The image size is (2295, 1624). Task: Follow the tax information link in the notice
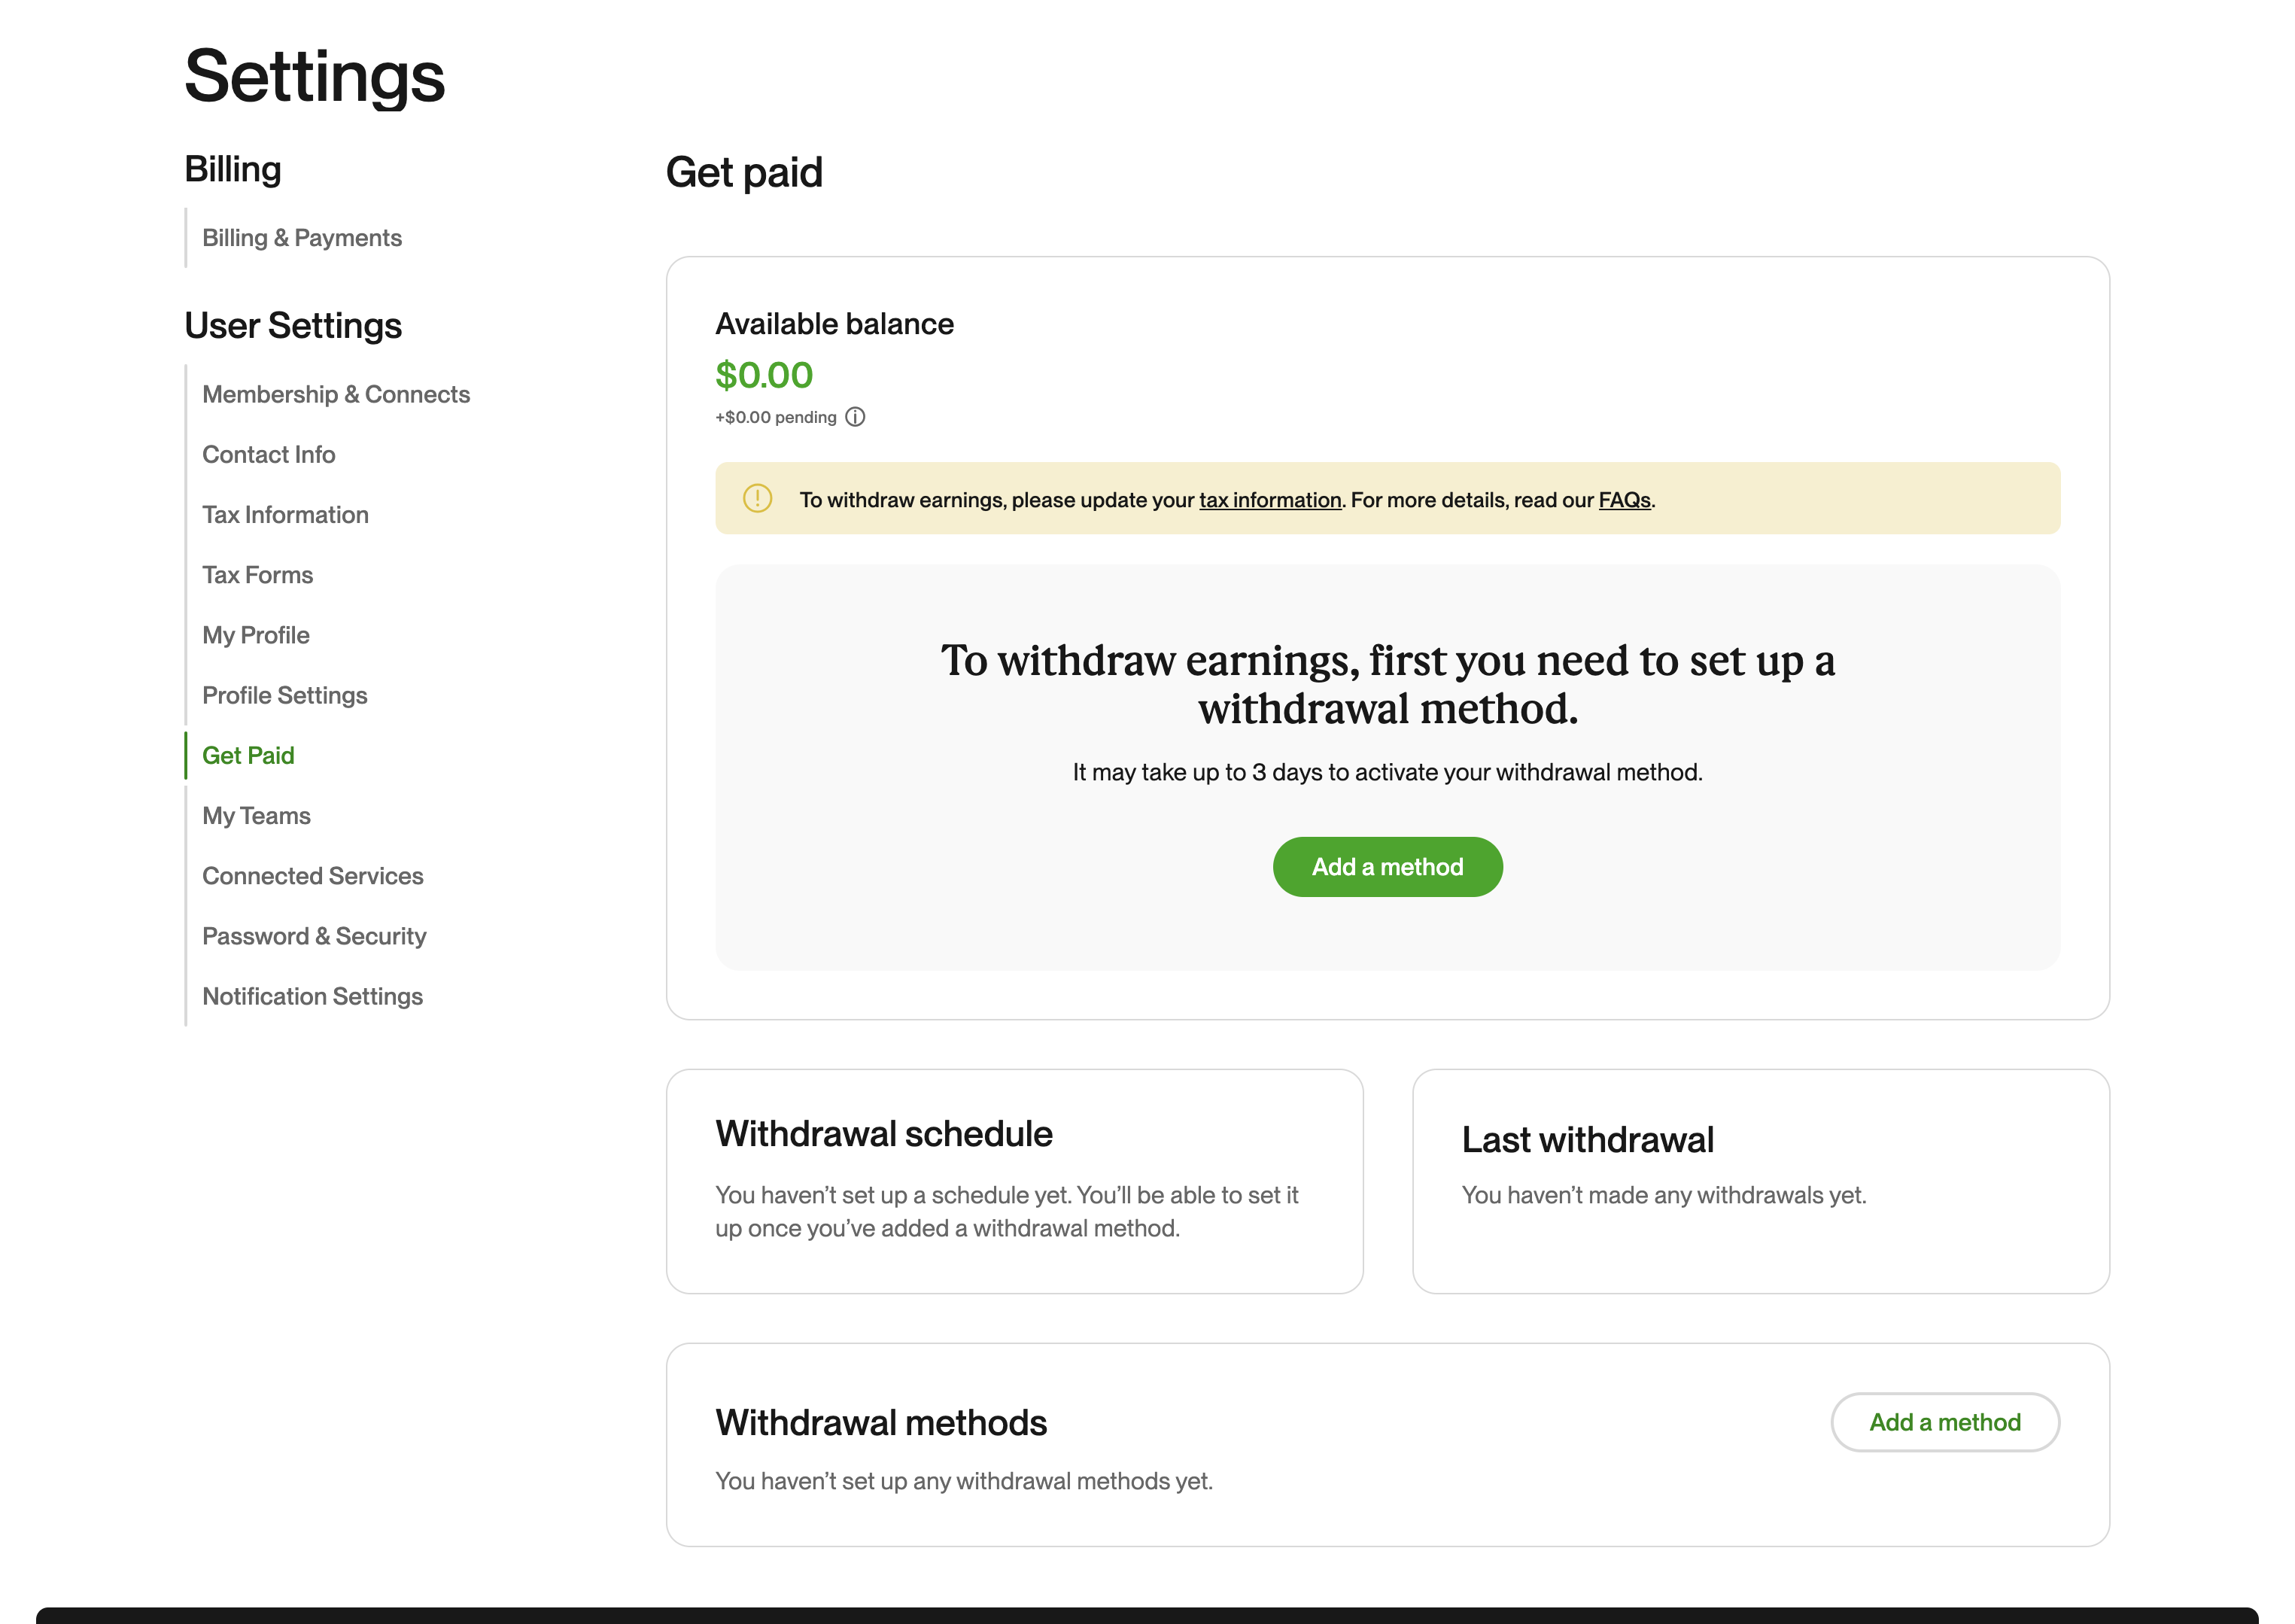(1270, 500)
